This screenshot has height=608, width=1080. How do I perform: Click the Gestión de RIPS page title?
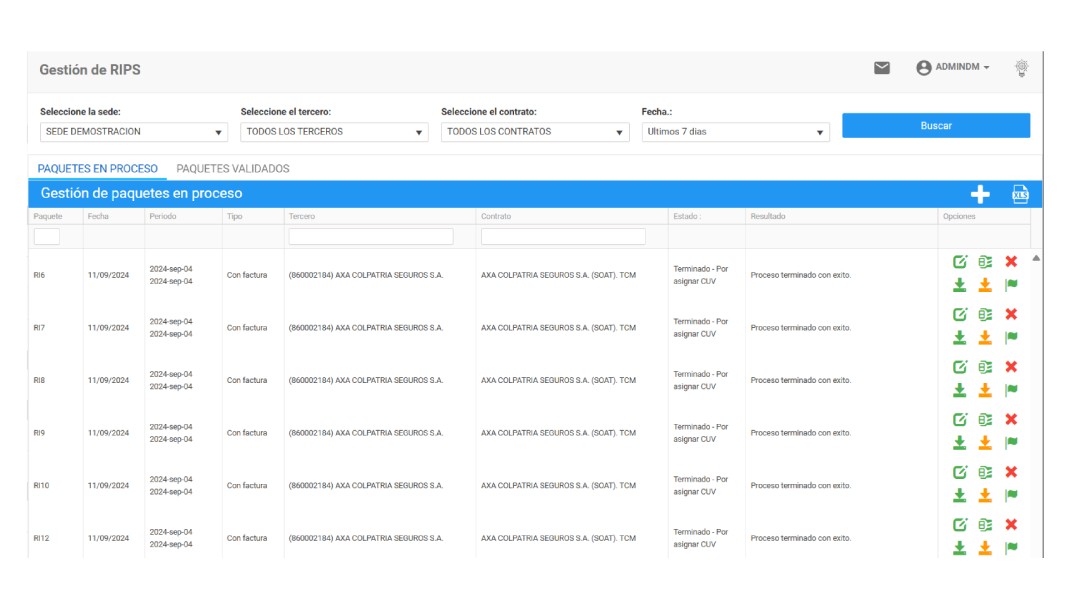coord(90,70)
